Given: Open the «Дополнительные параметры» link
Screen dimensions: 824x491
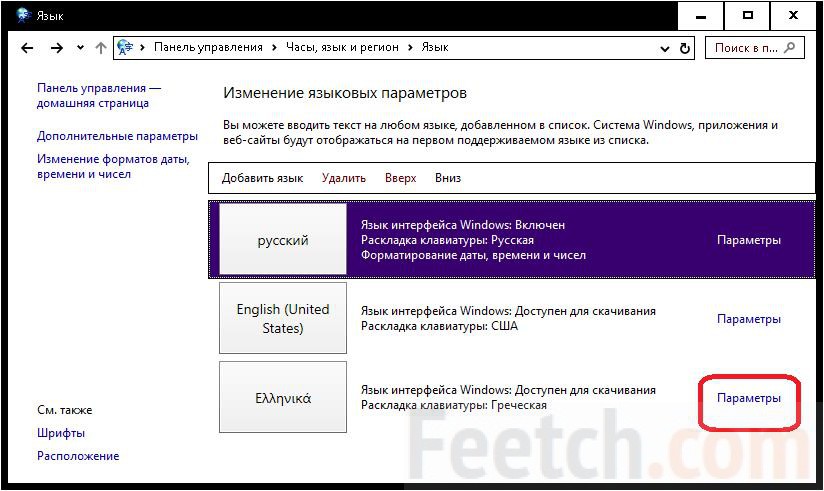Looking at the screenshot, I should point(117,136).
